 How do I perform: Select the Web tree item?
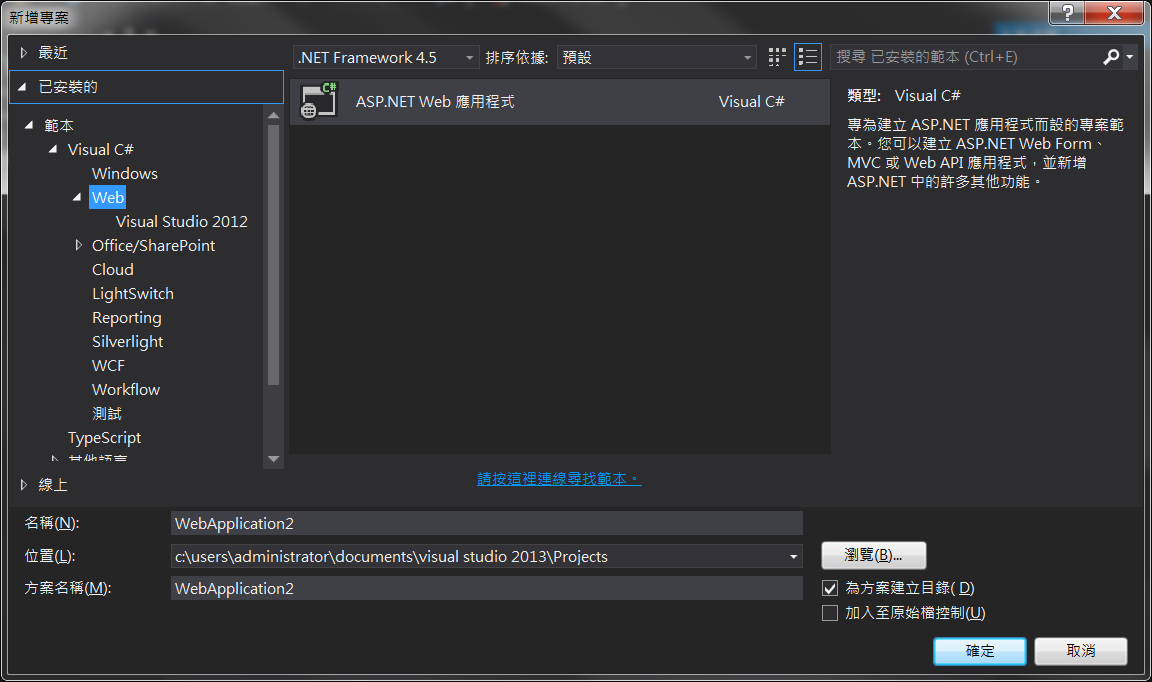(x=107, y=197)
